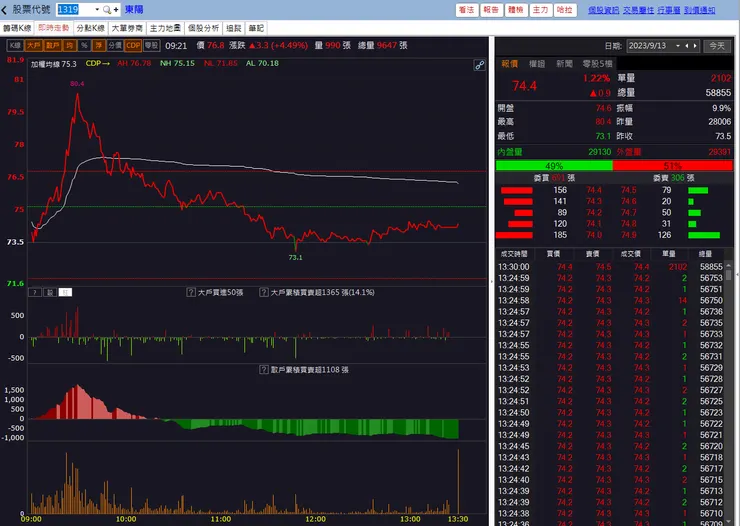Click the 單量 column header in trade list
Image resolution: width=740 pixels, height=526 pixels.
click(x=669, y=254)
